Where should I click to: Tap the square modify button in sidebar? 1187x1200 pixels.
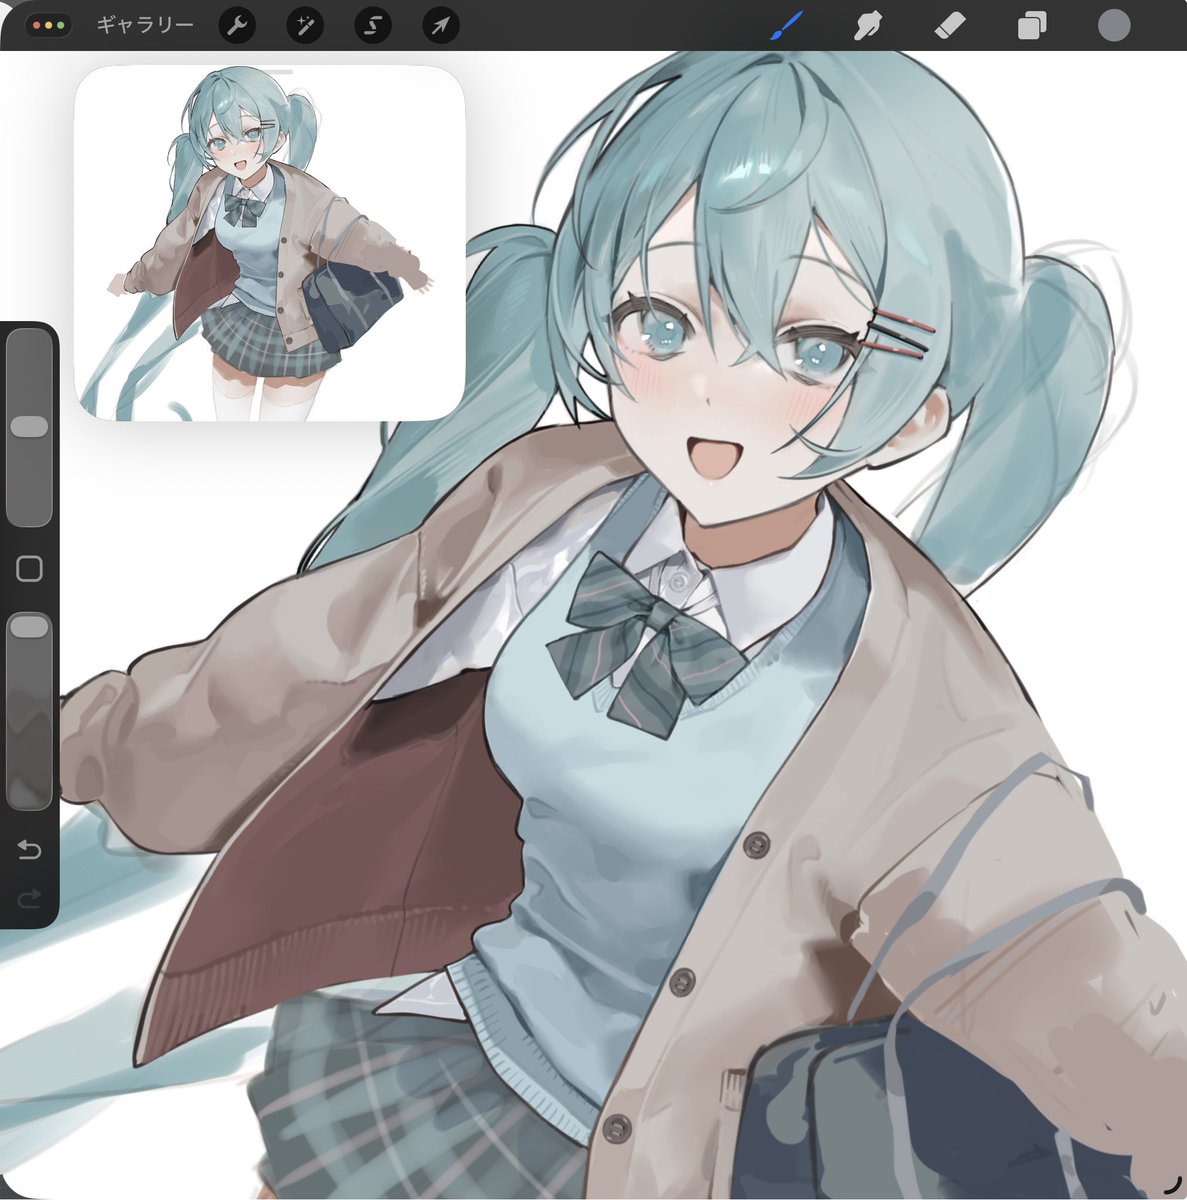coord(29,569)
